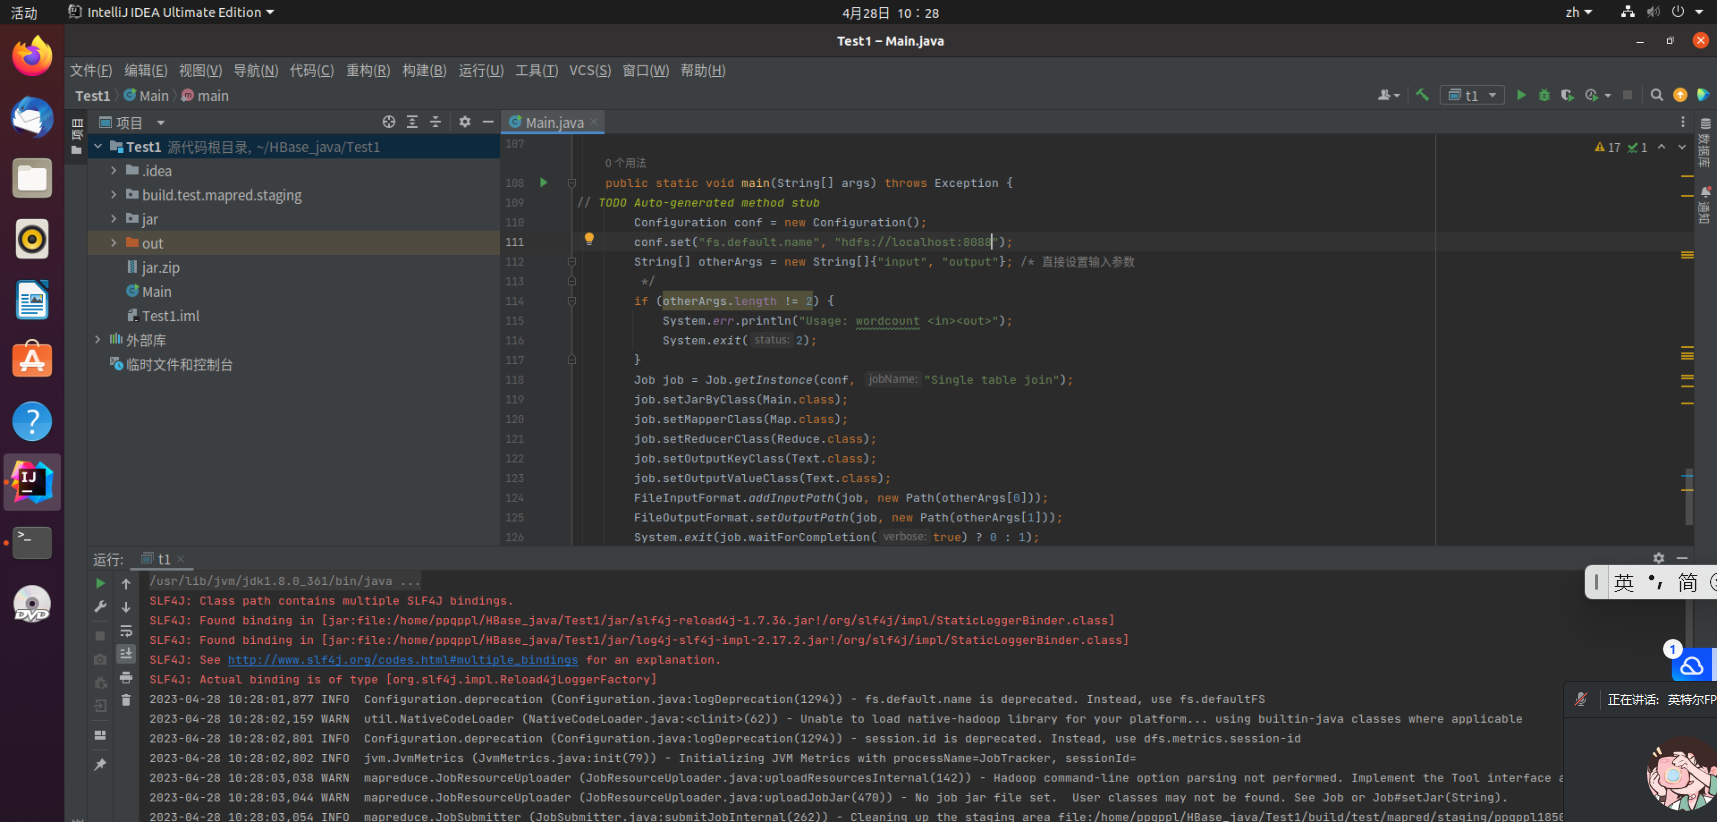Open project view mode dropdown
This screenshot has width=1717, height=822.
tap(161, 123)
